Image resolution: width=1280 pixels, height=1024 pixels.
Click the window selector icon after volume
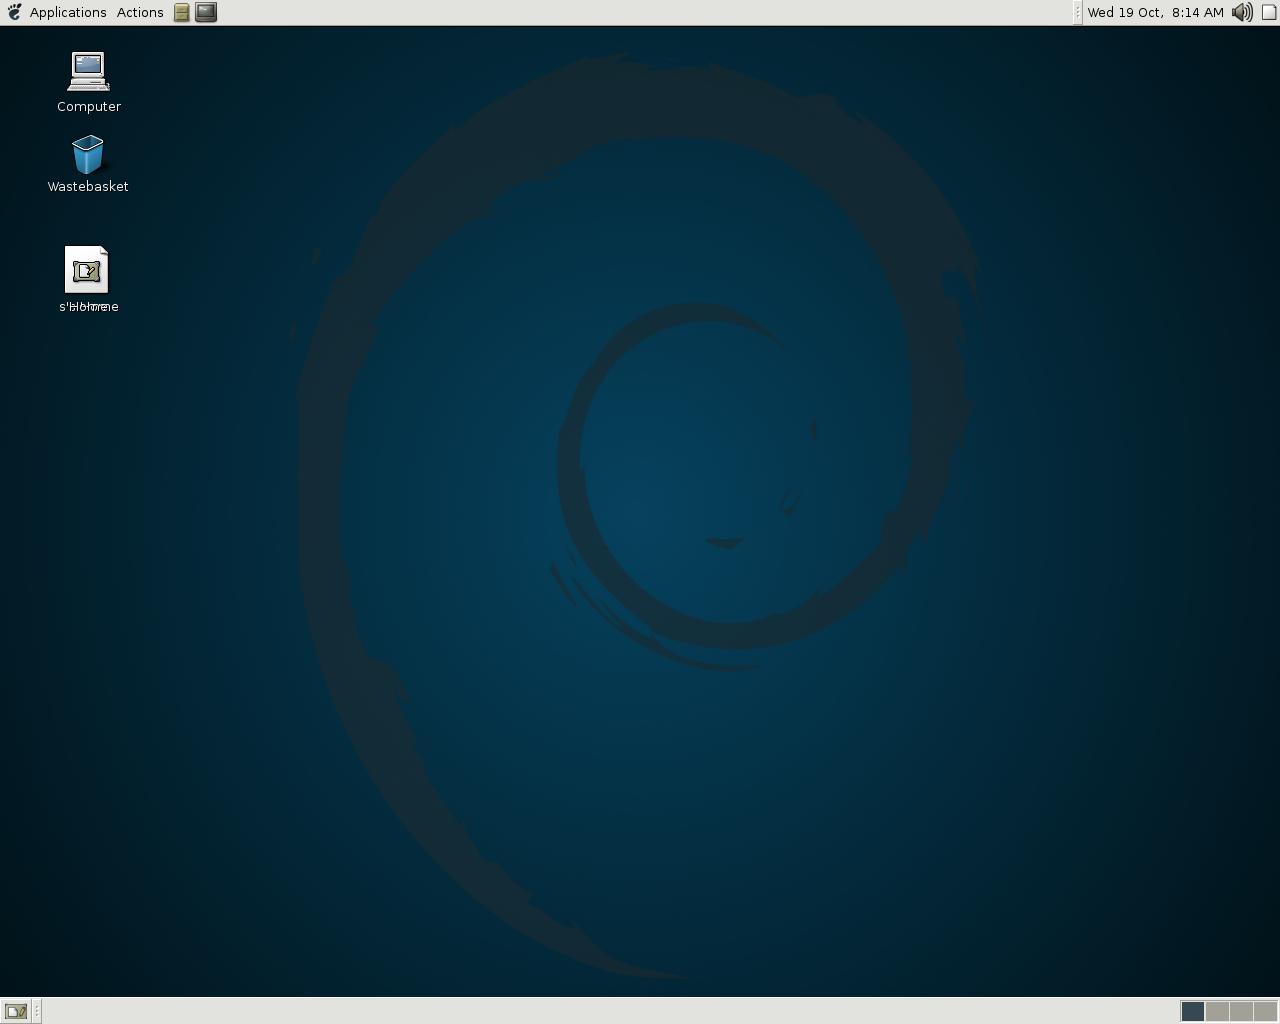[x=1269, y=12]
